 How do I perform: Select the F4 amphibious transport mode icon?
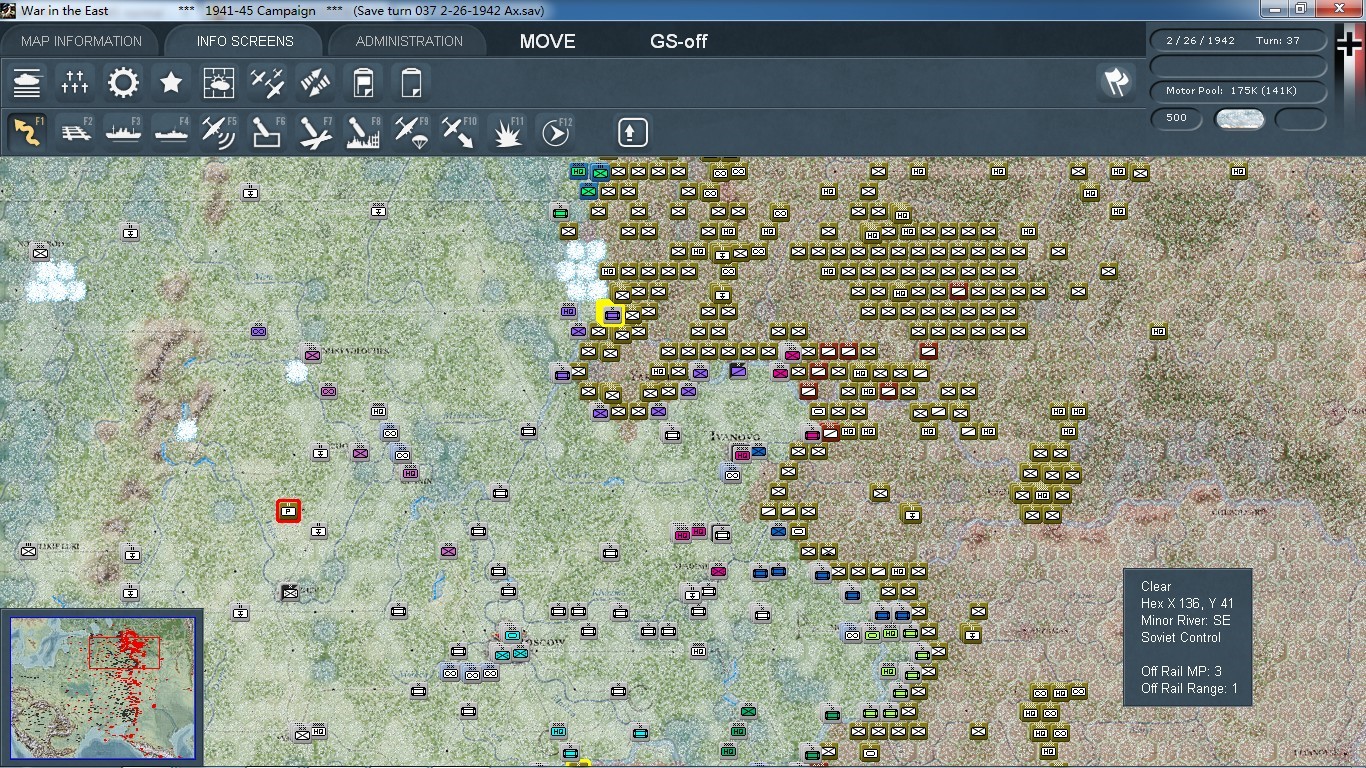coord(171,132)
